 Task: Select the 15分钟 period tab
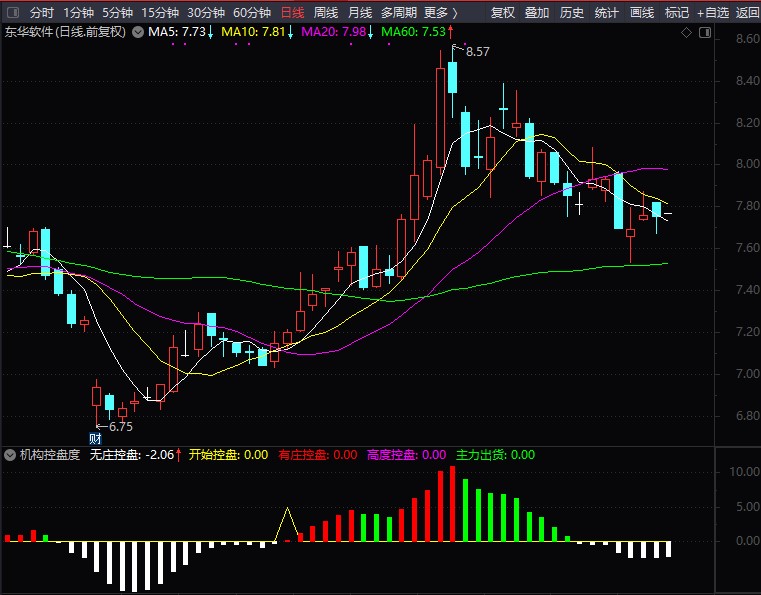click(160, 13)
